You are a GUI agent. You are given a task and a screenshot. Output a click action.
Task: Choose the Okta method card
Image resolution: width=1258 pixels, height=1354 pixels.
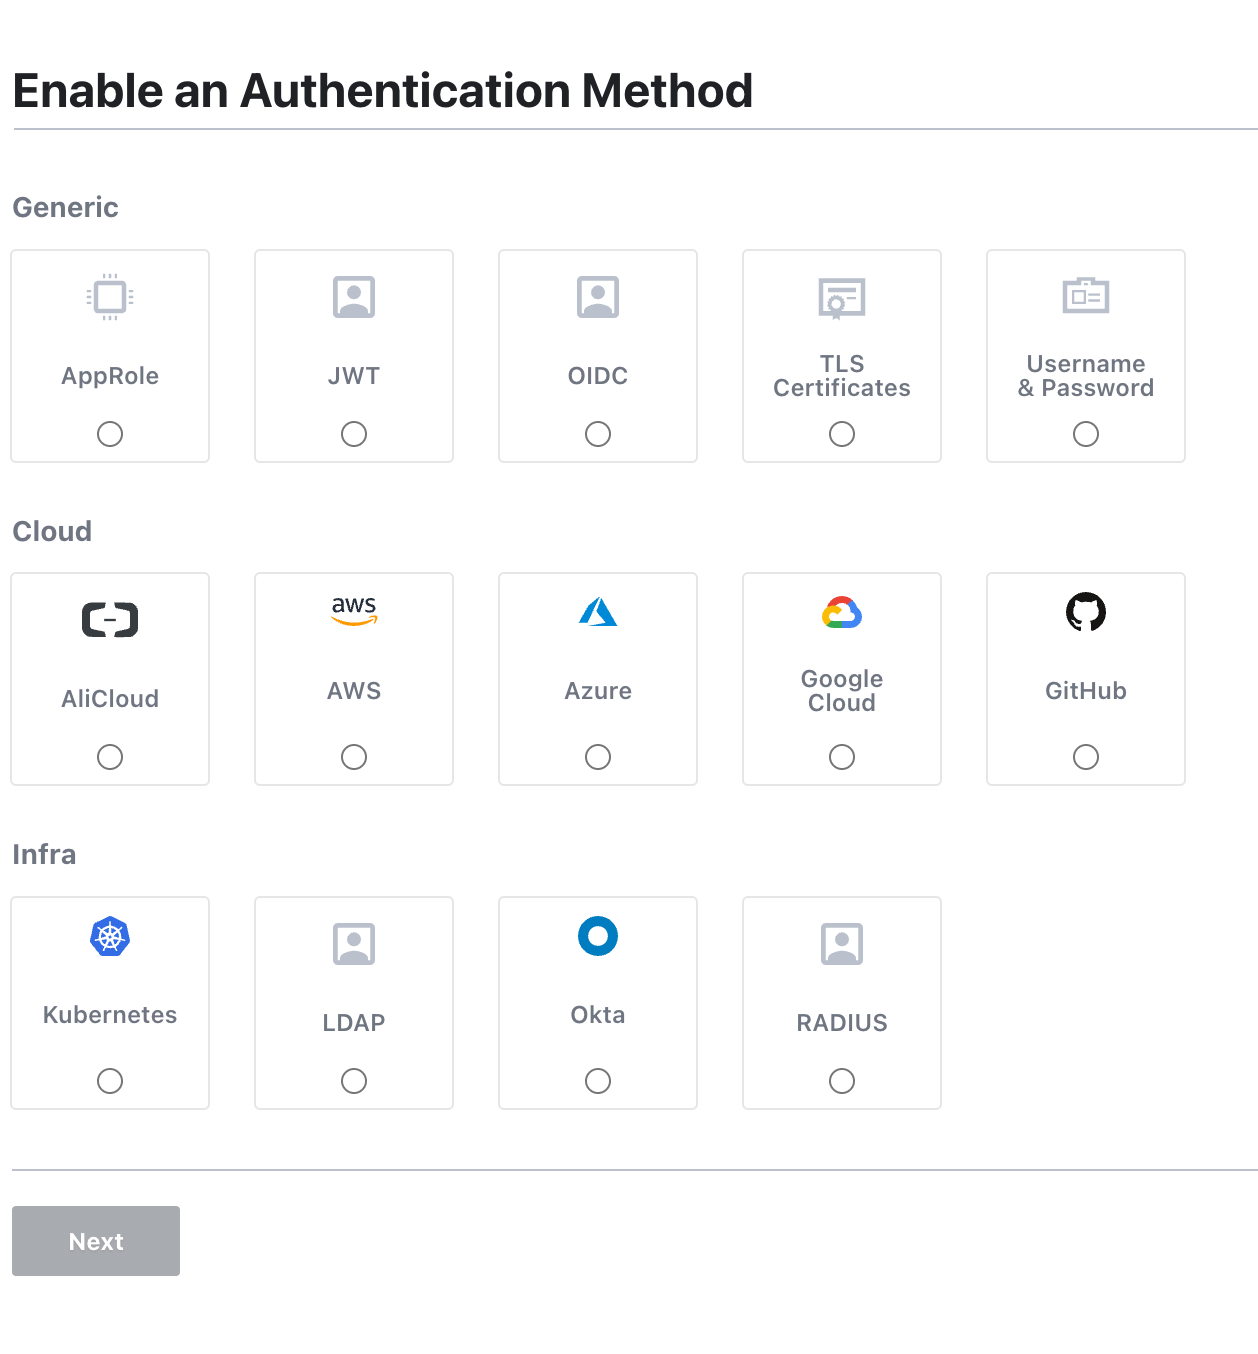click(597, 1002)
